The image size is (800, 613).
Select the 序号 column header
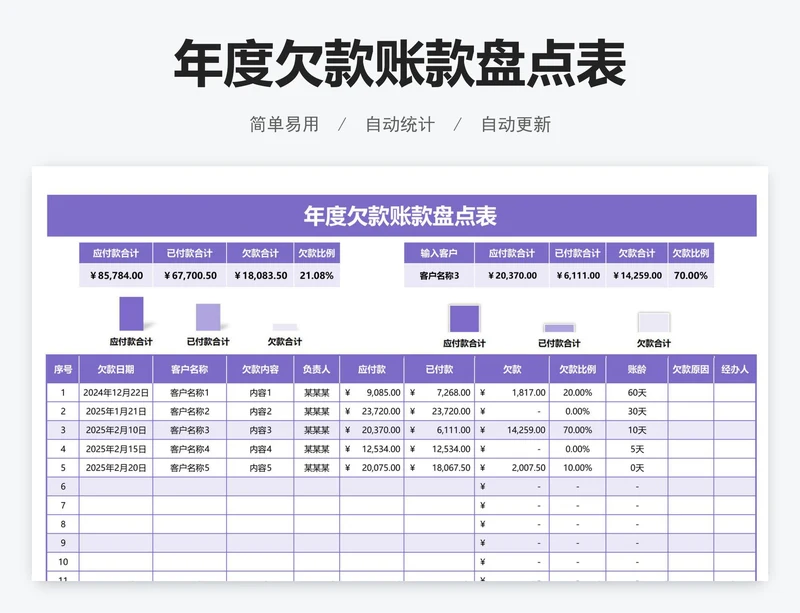(63, 369)
